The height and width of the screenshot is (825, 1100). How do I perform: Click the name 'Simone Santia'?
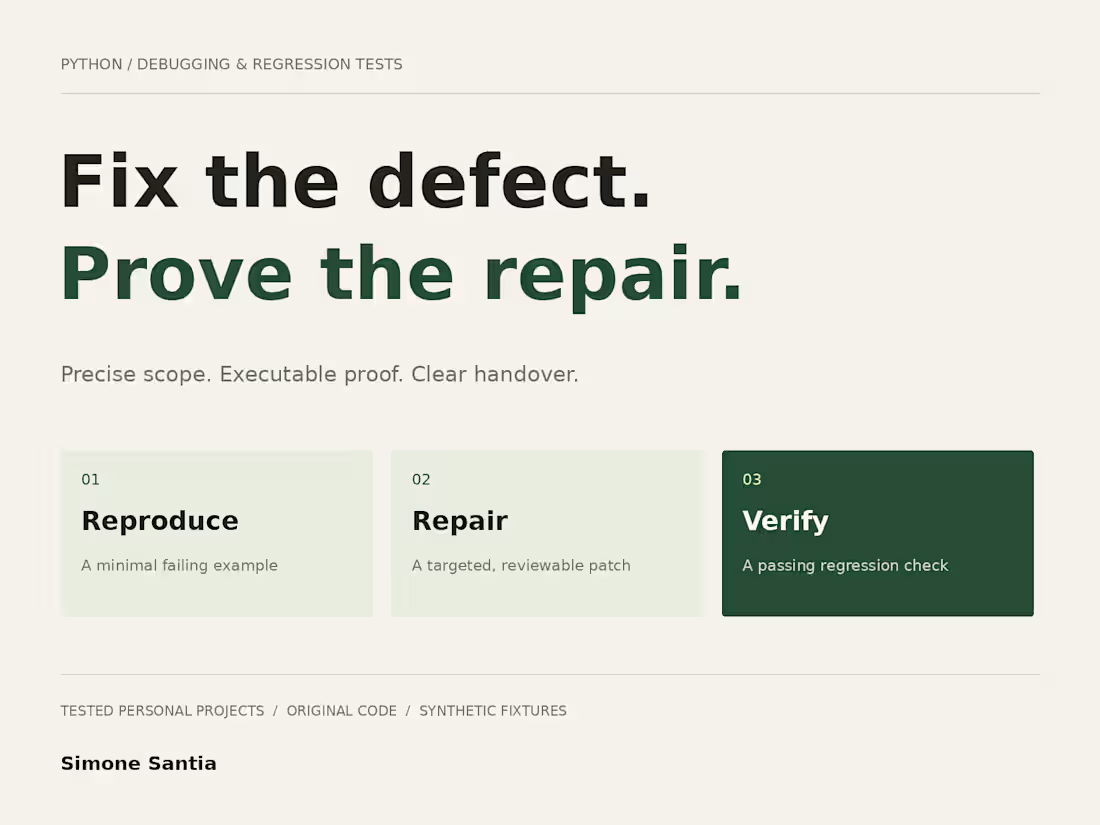(x=139, y=763)
